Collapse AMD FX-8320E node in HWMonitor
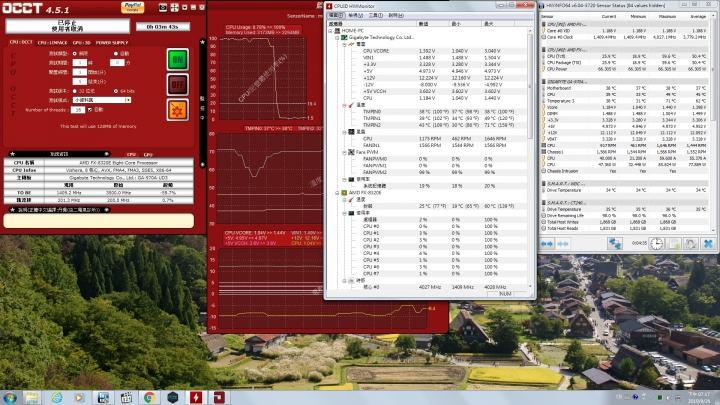Viewport: 720px width, 405px height. click(x=337, y=193)
